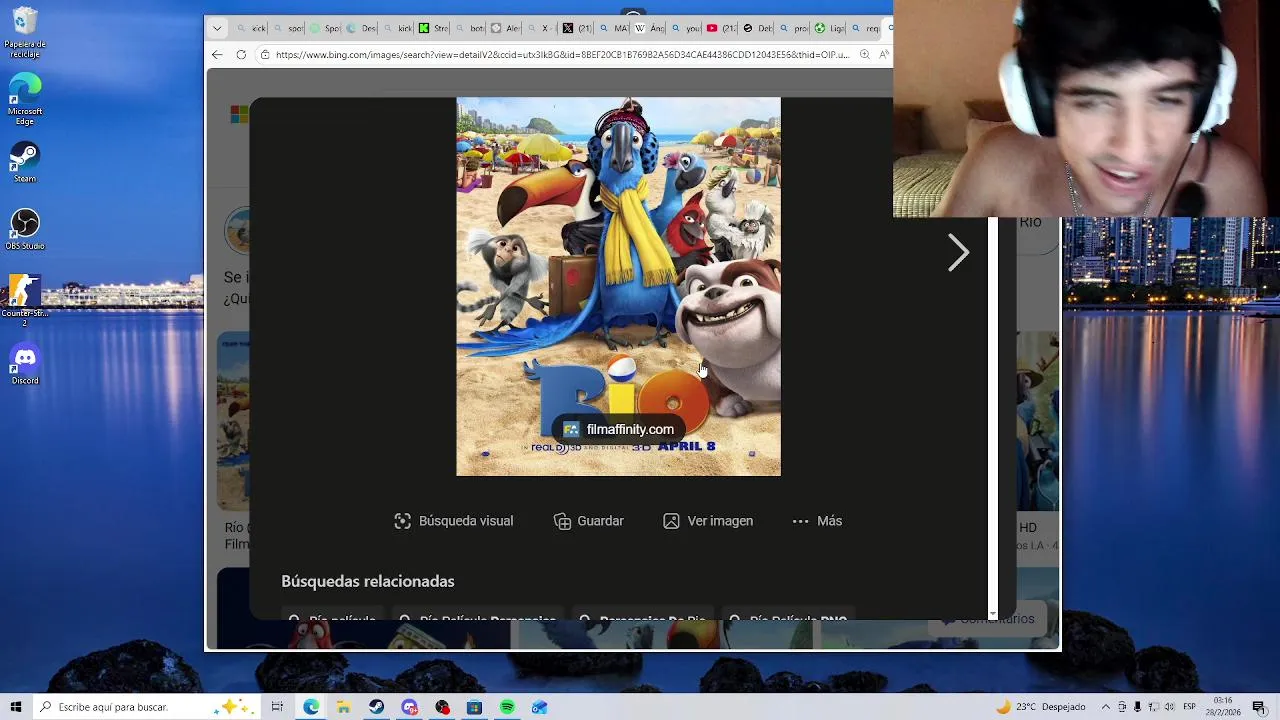
Task: Open the Microsoft Edge desktop shortcut
Action: [x=25, y=100]
